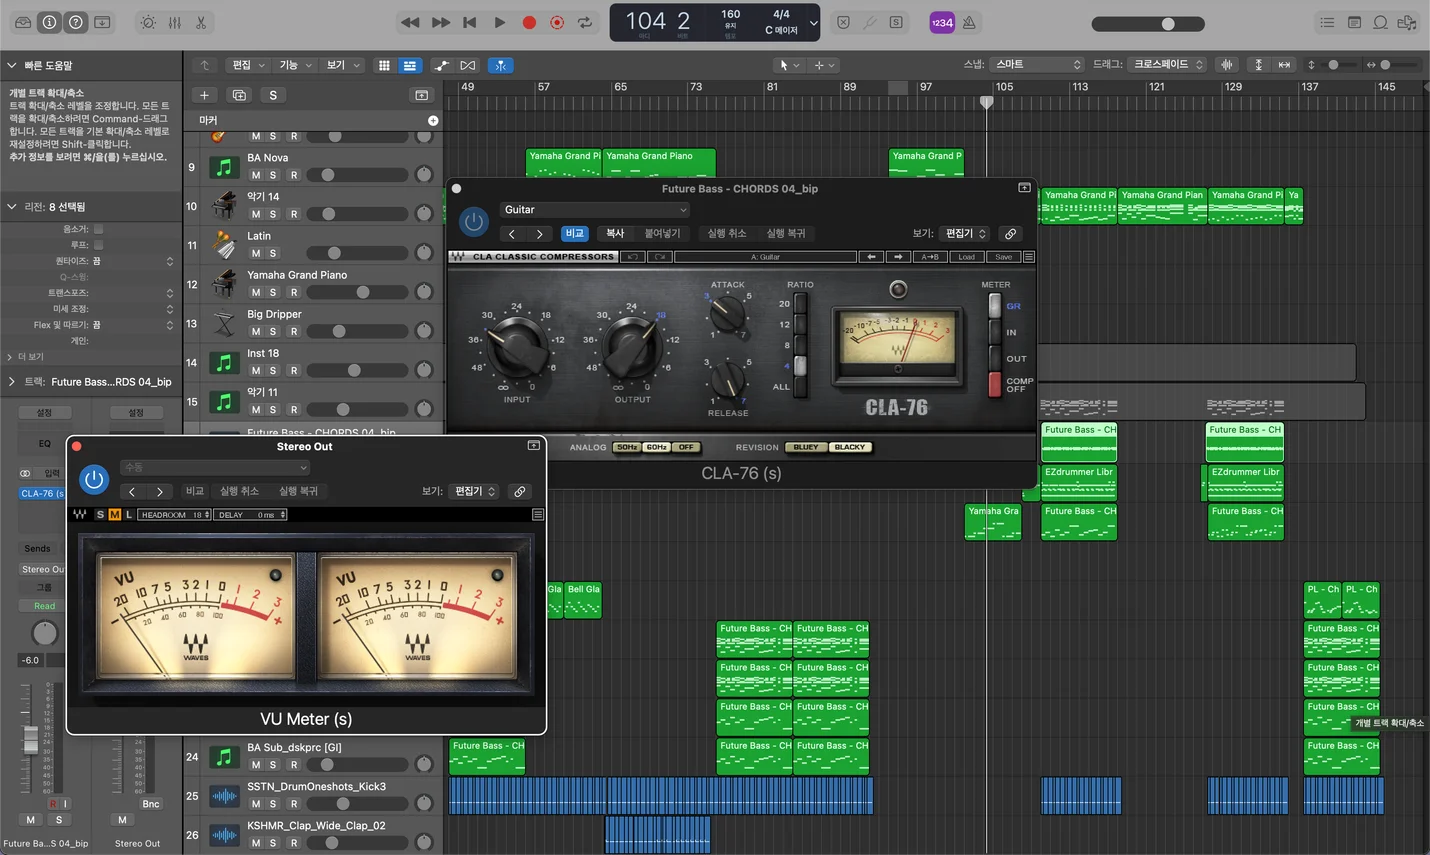Toggle the Solo S icon in control bar
Screen dimensions: 1430x855
pyautogui.click(x=896, y=22)
